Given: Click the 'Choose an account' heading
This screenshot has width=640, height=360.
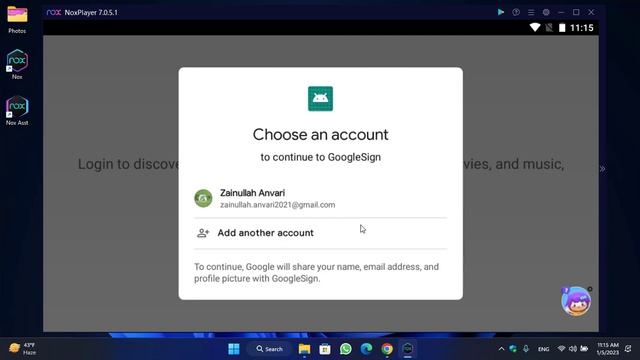Looking at the screenshot, I should 320,135.
